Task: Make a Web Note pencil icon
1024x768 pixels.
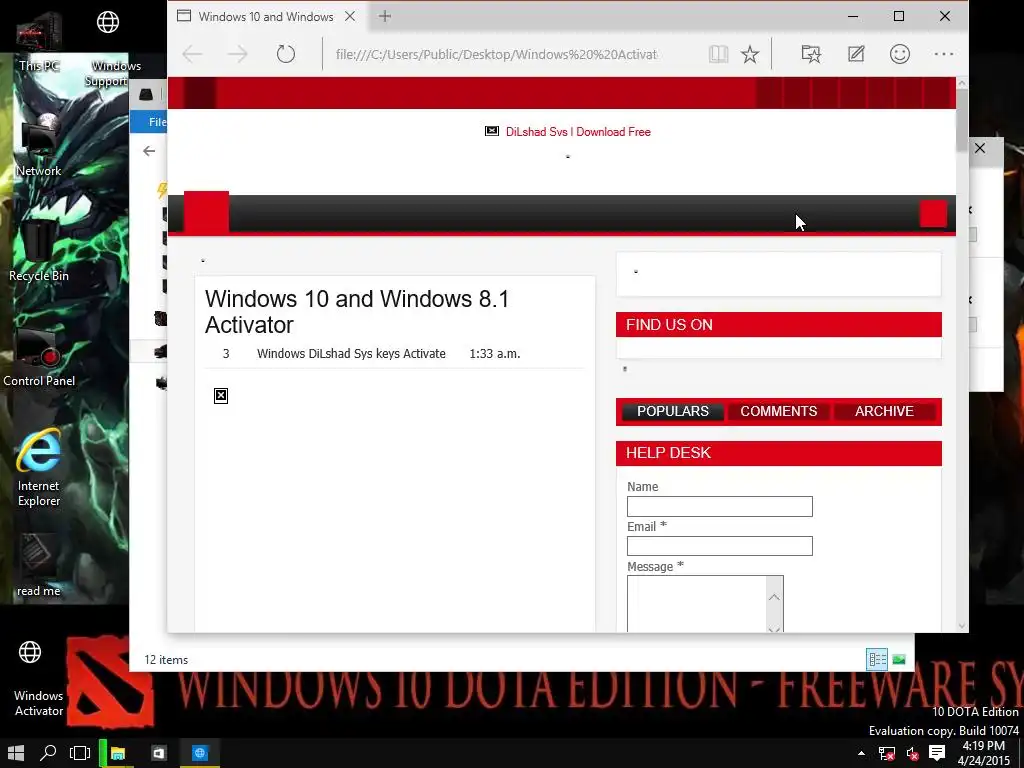Action: coord(856,54)
